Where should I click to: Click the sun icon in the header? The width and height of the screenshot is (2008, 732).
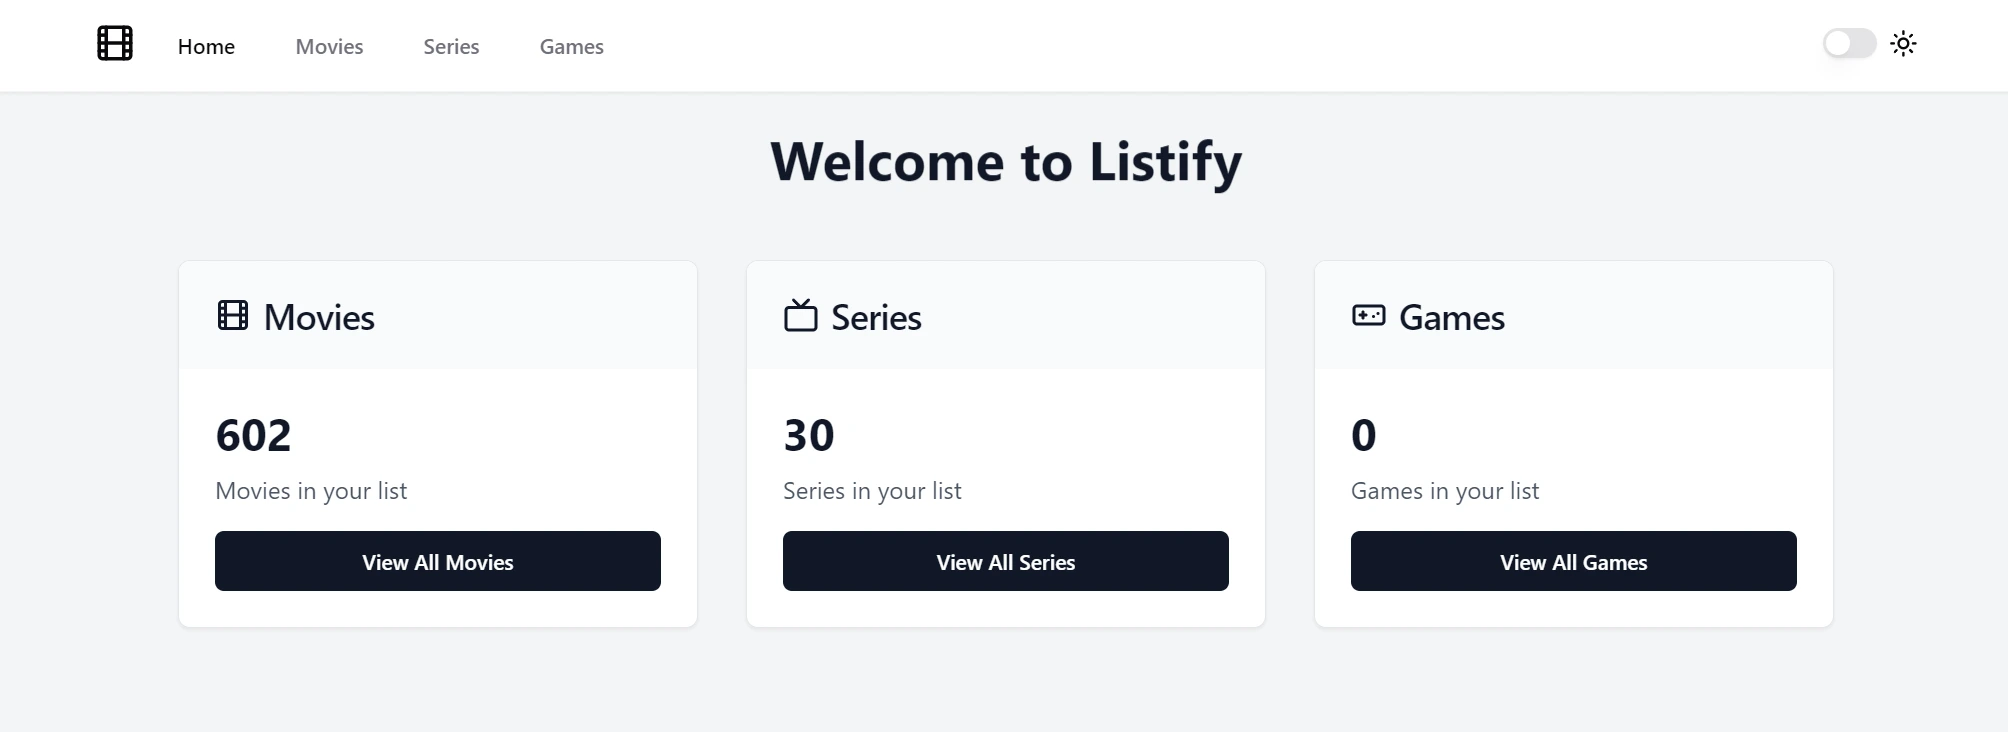click(1903, 44)
